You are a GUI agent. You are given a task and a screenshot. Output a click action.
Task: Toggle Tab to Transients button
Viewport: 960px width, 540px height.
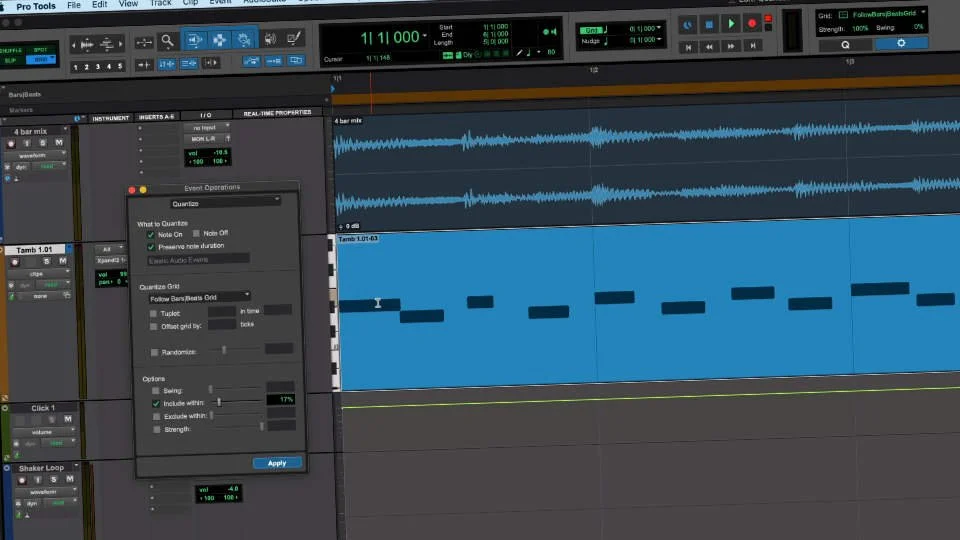(x=144, y=64)
